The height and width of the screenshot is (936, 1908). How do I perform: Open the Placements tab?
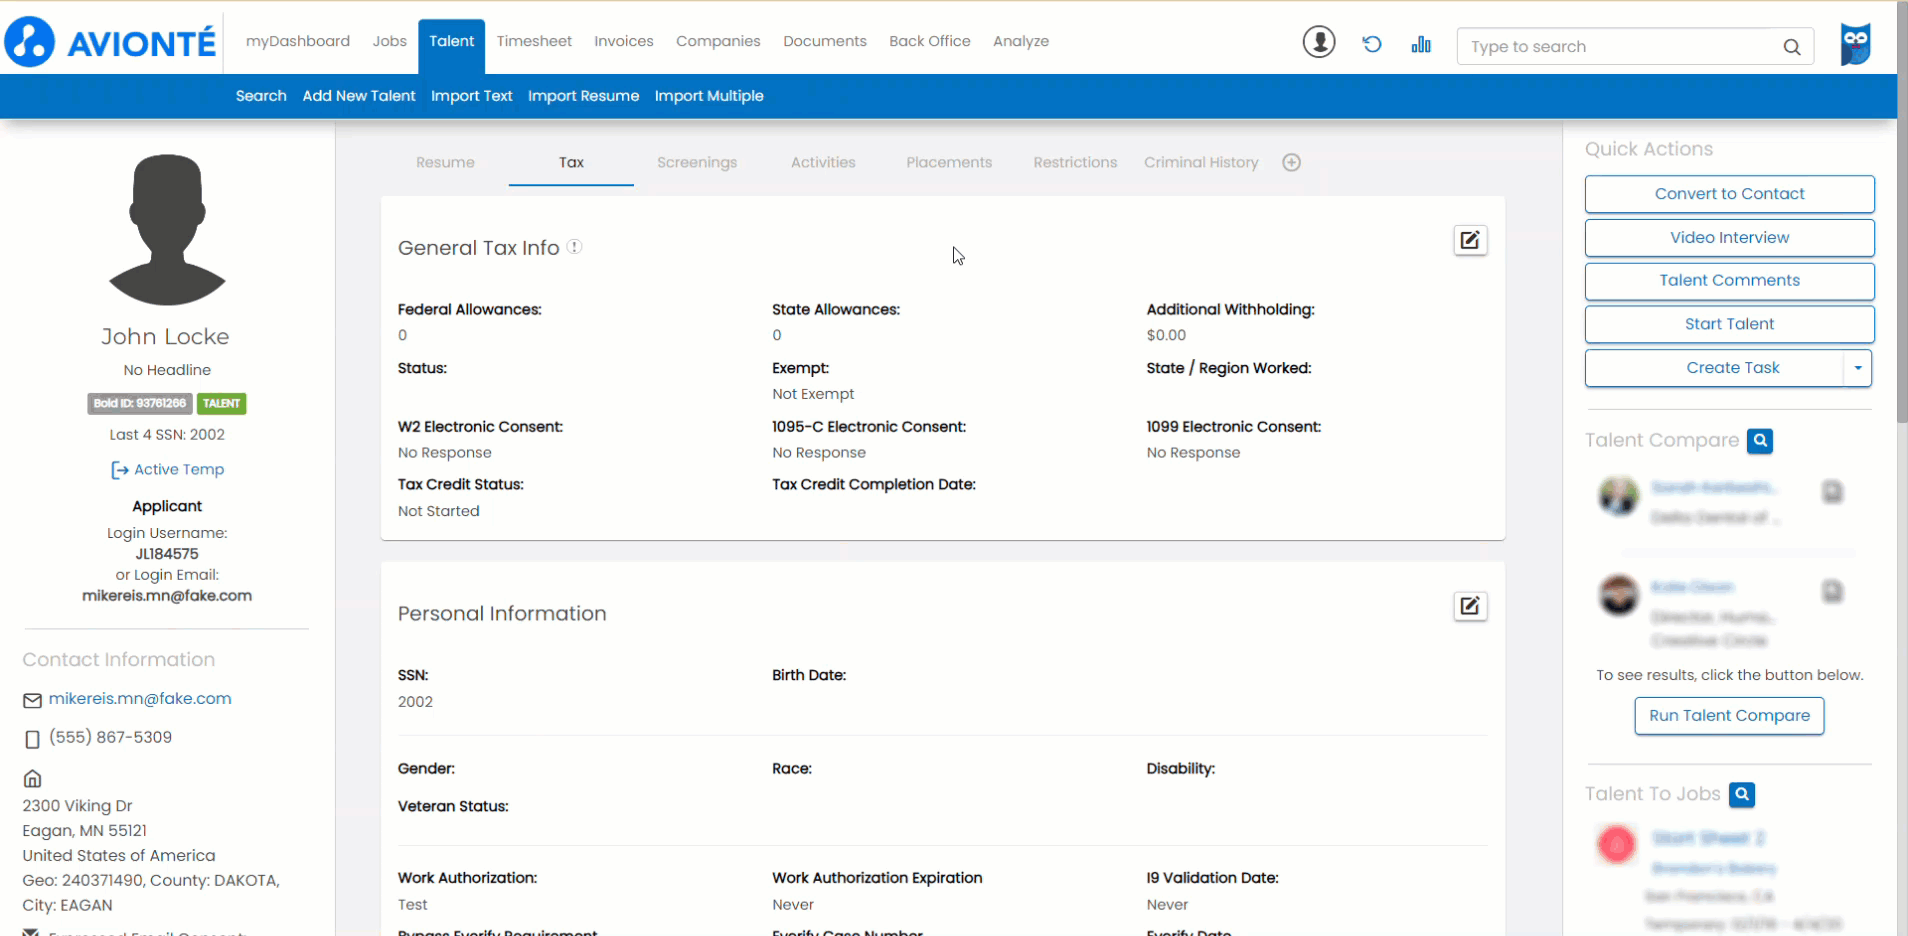pos(948,163)
